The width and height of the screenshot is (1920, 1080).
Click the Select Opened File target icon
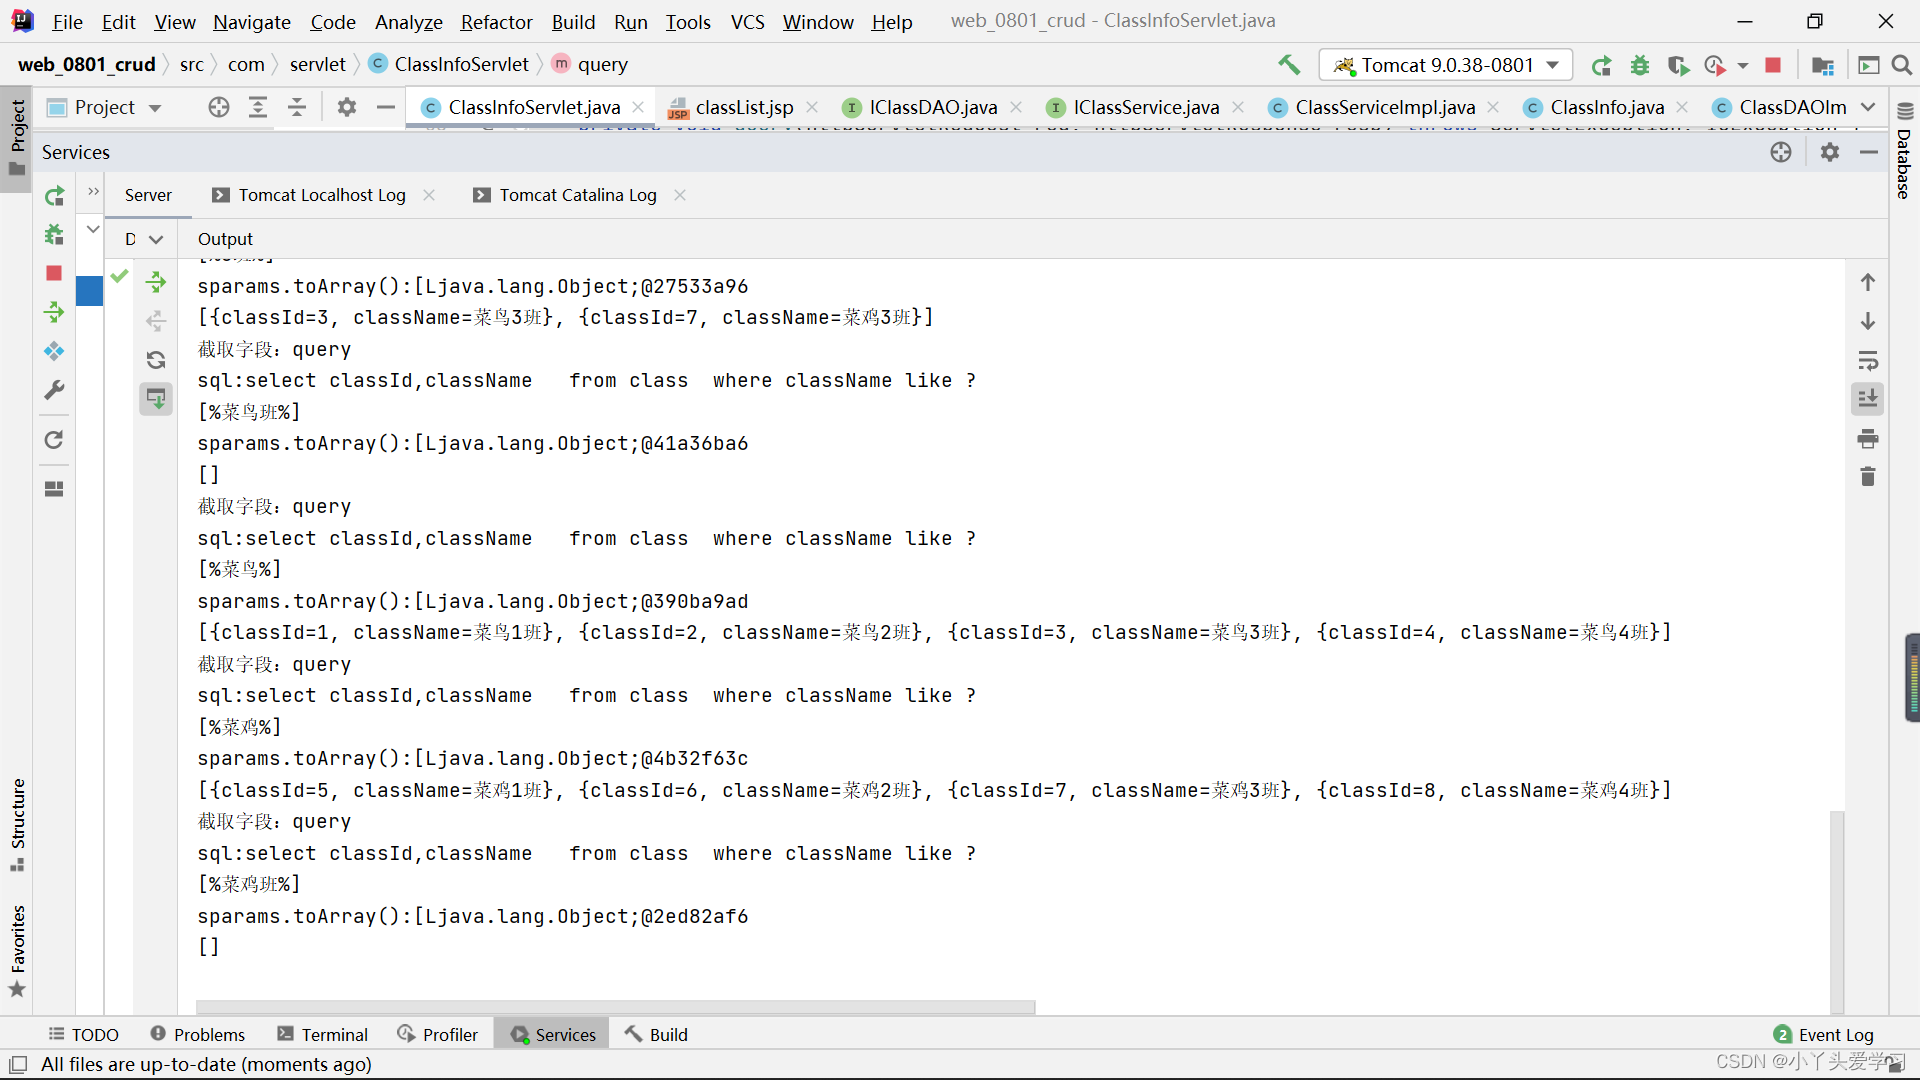point(219,107)
